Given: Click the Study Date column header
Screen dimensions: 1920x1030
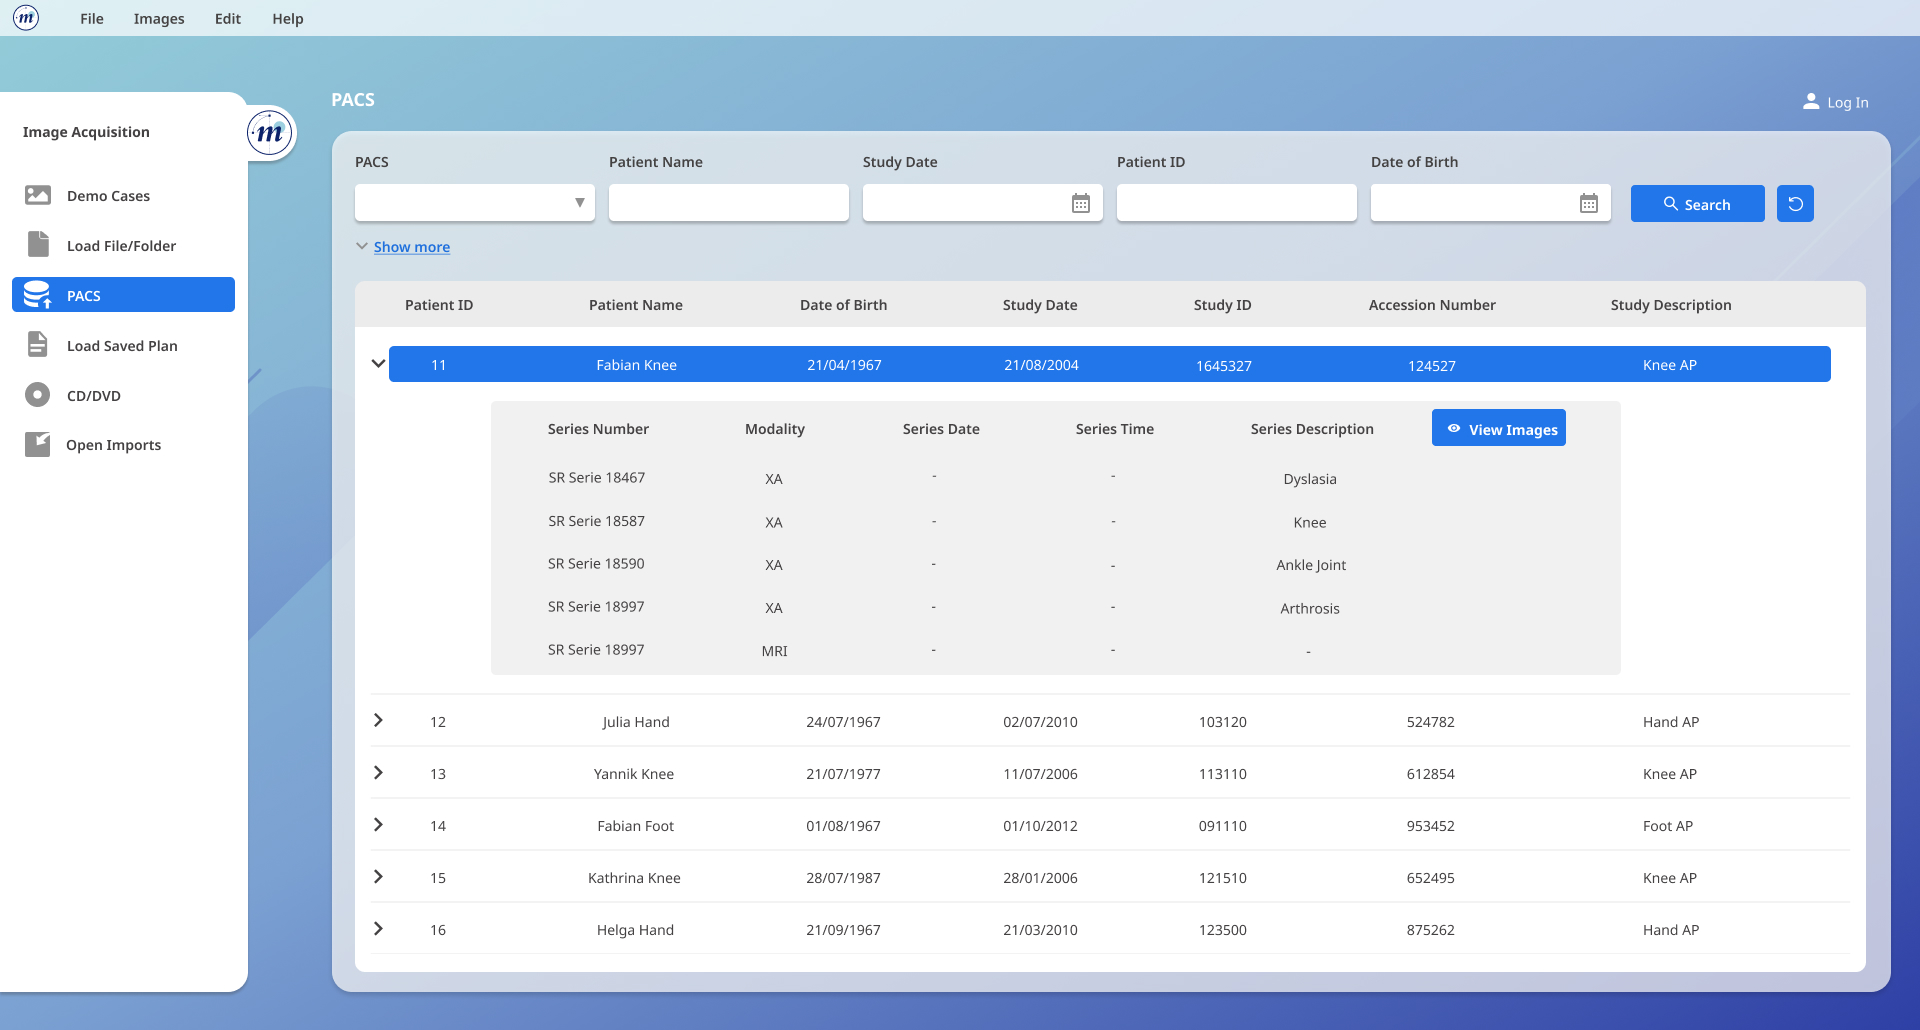Looking at the screenshot, I should coord(1040,305).
